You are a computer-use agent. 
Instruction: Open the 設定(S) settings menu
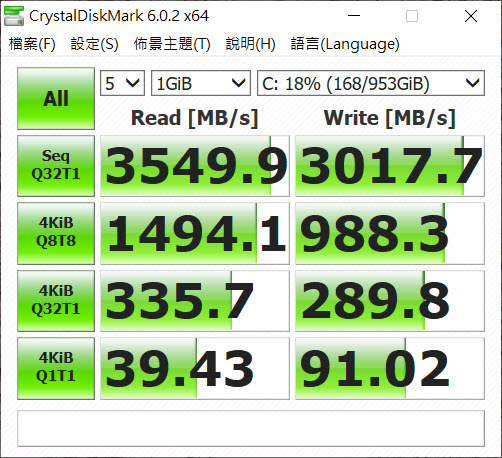(x=94, y=44)
